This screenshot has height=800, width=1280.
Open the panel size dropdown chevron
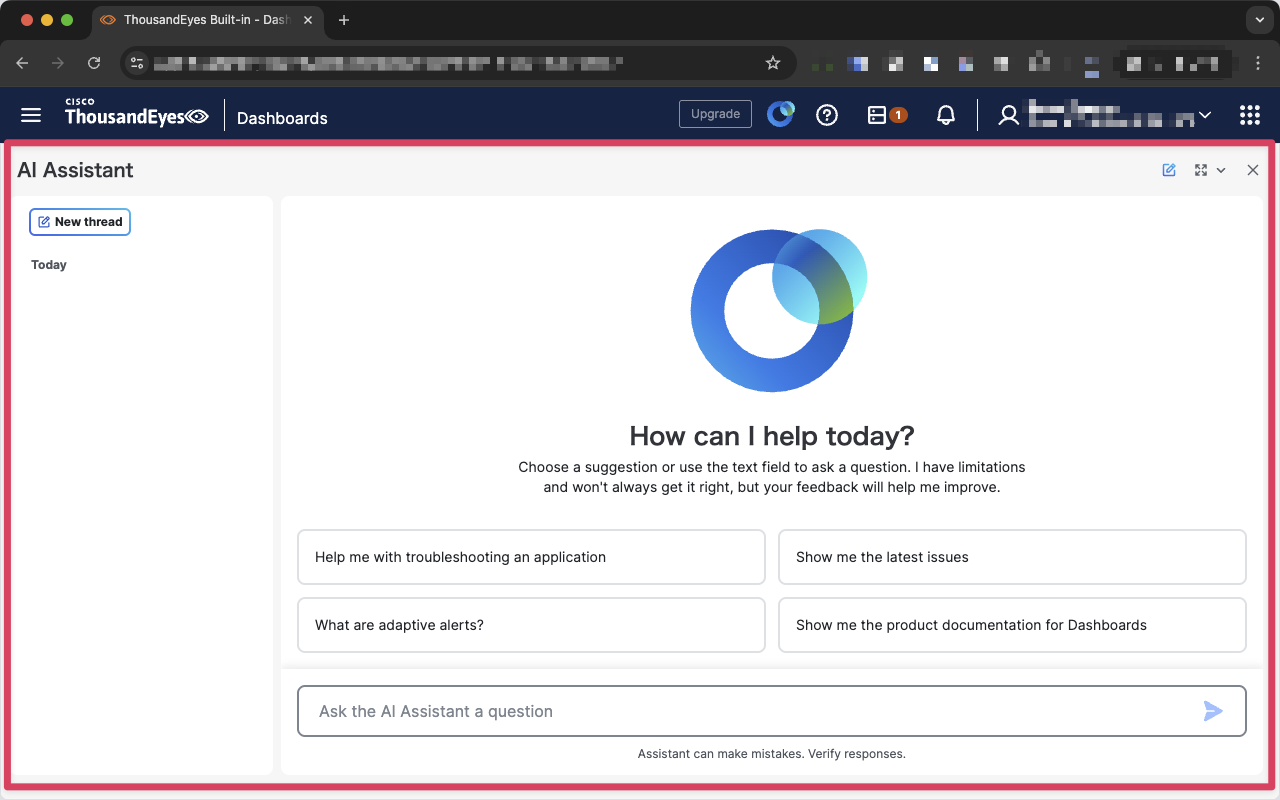pyautogui.click(x=1221, y=171)
